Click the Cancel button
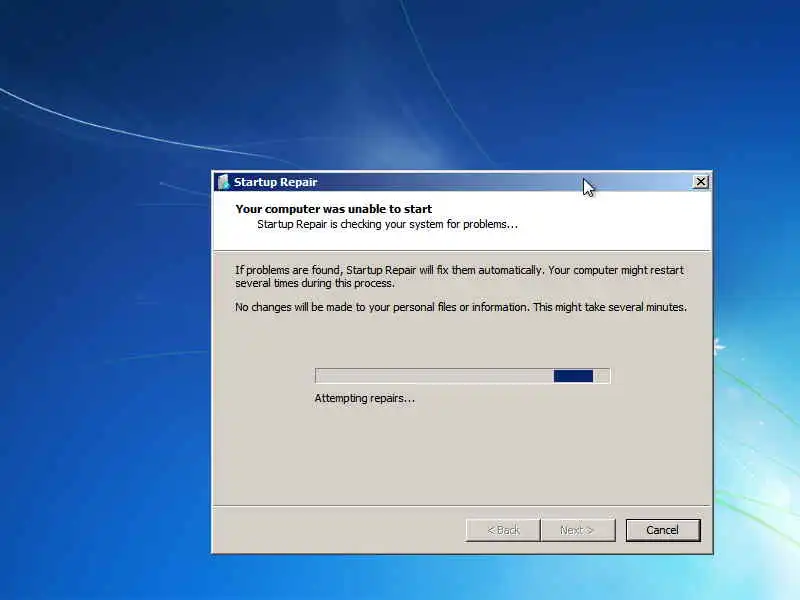The image size is (800, 600). coord(663,530)
